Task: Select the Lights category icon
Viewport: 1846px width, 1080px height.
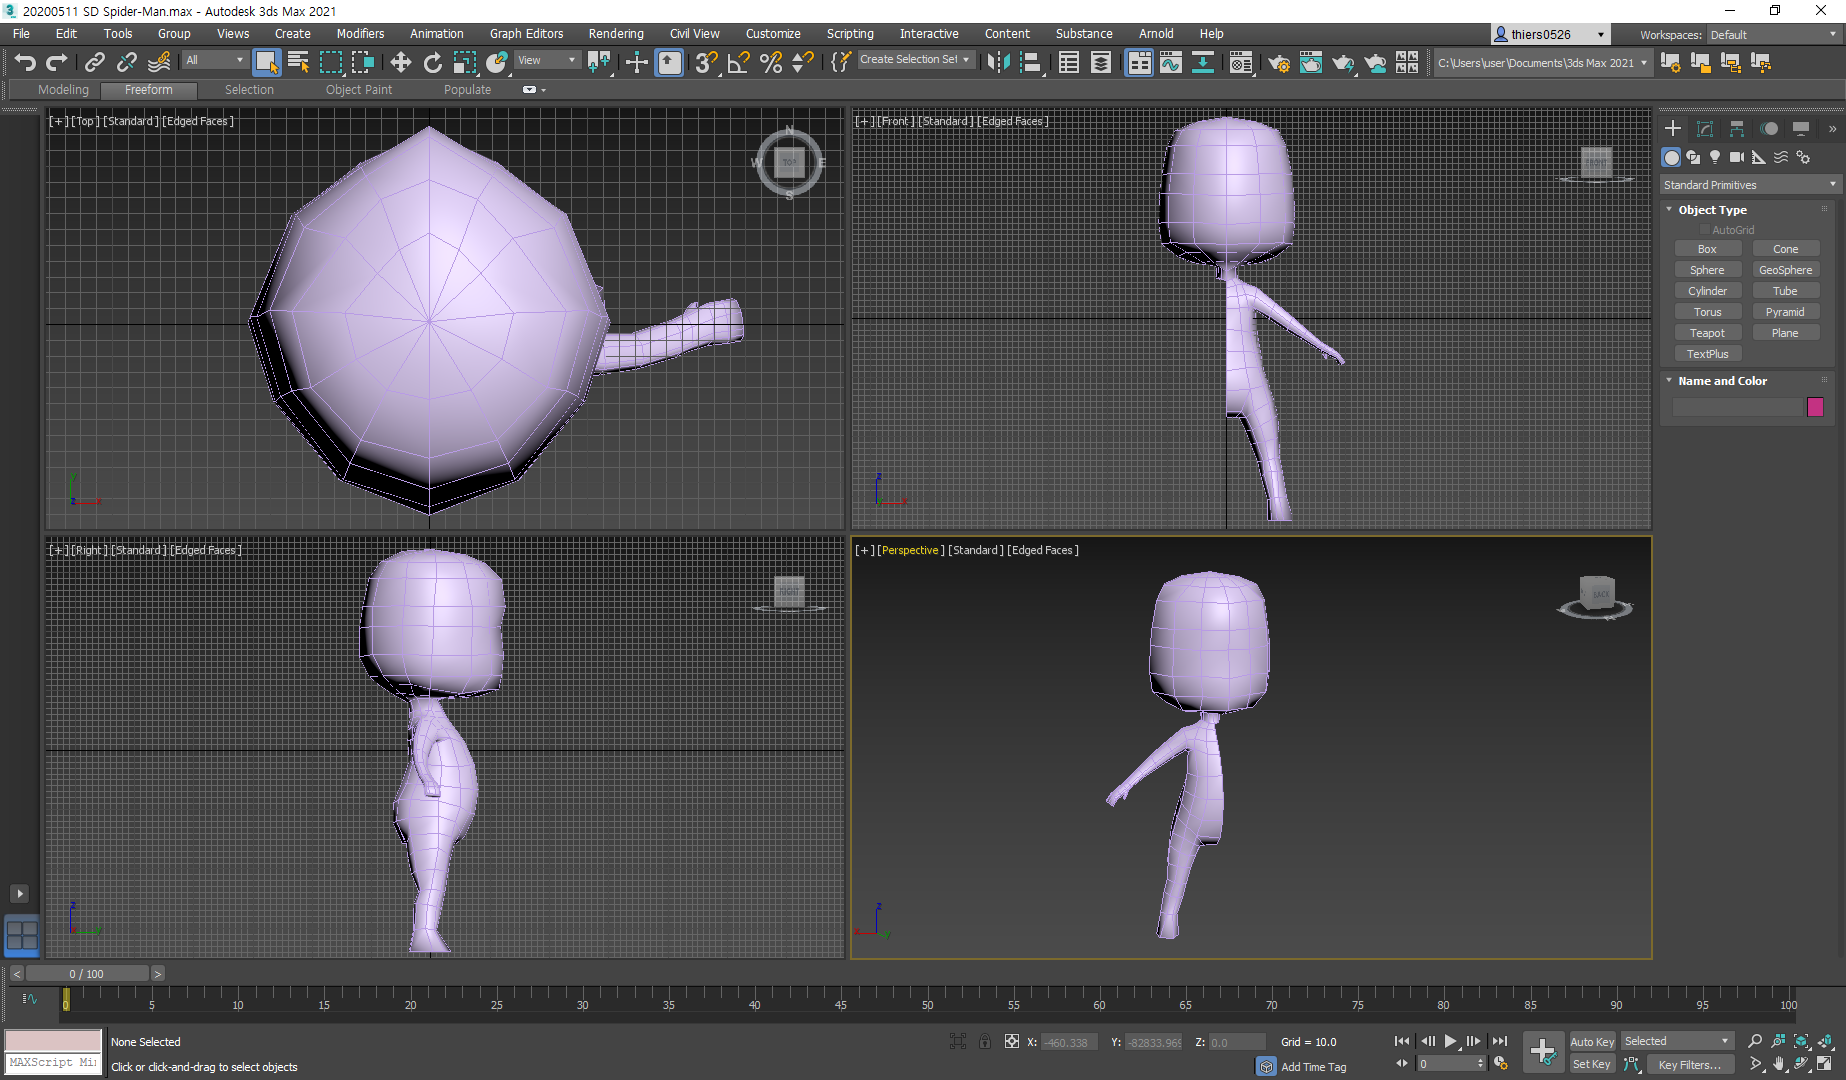Action: (x=1715, y=157)
